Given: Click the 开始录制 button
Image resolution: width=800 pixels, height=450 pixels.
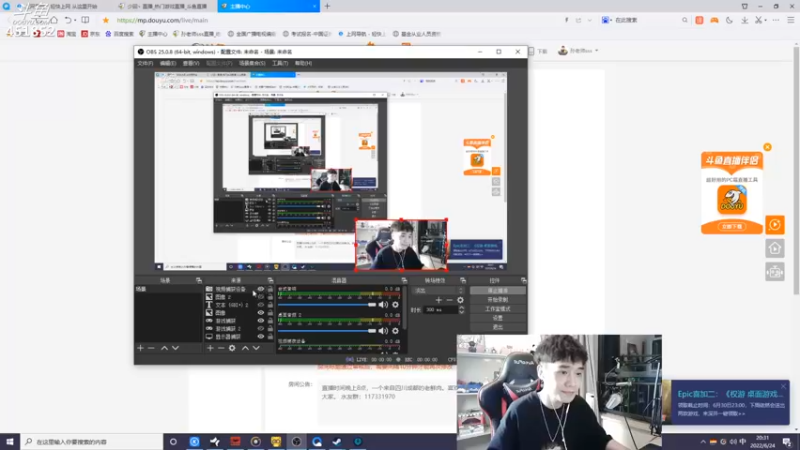Looking at the screenshot, I should 497,299.
